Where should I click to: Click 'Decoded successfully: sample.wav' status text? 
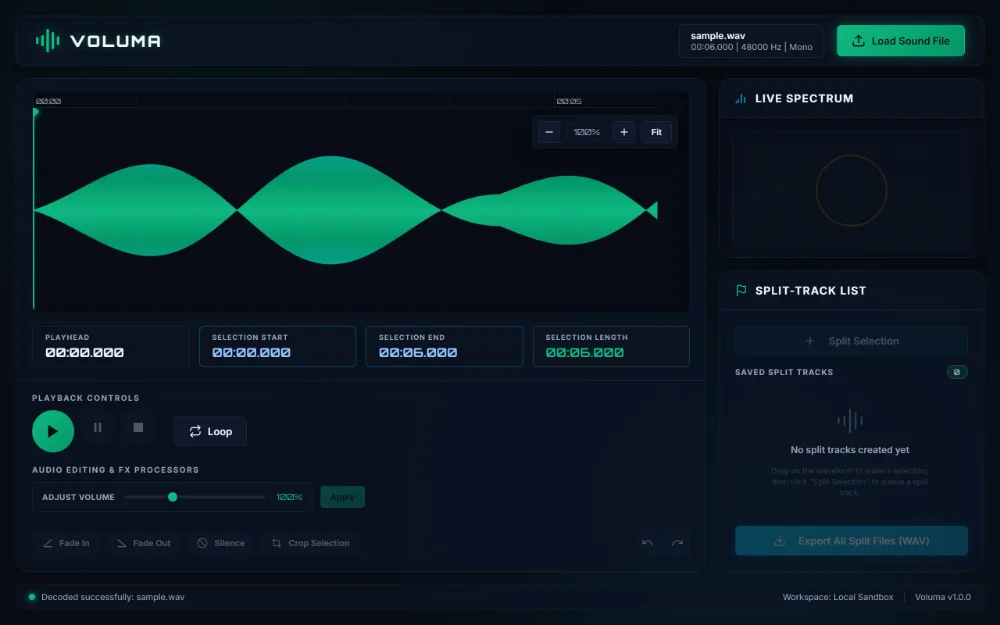click(113, 597)
